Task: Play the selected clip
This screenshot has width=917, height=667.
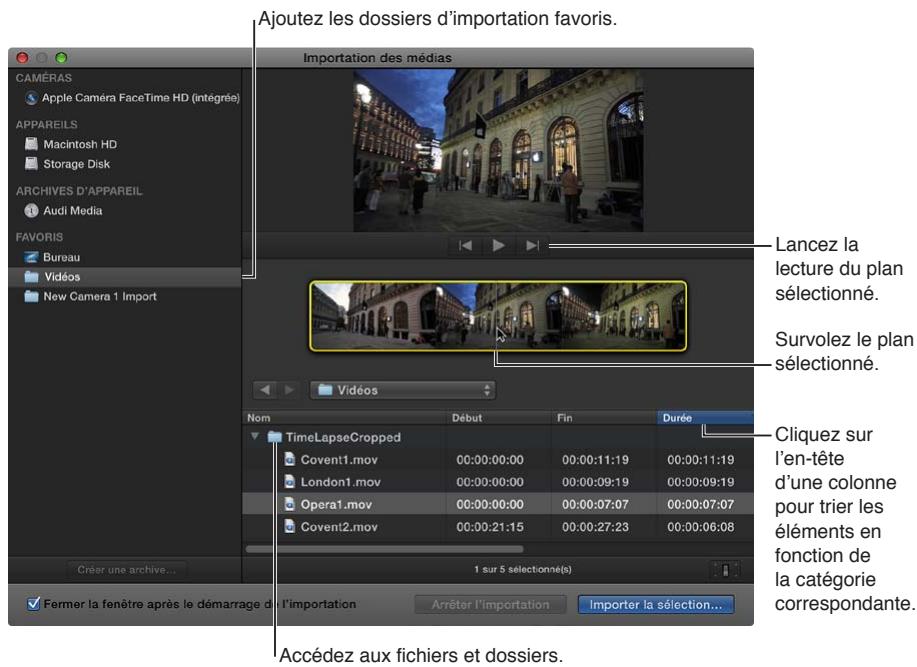Action: pyautogui.click(x=498, y=246)
